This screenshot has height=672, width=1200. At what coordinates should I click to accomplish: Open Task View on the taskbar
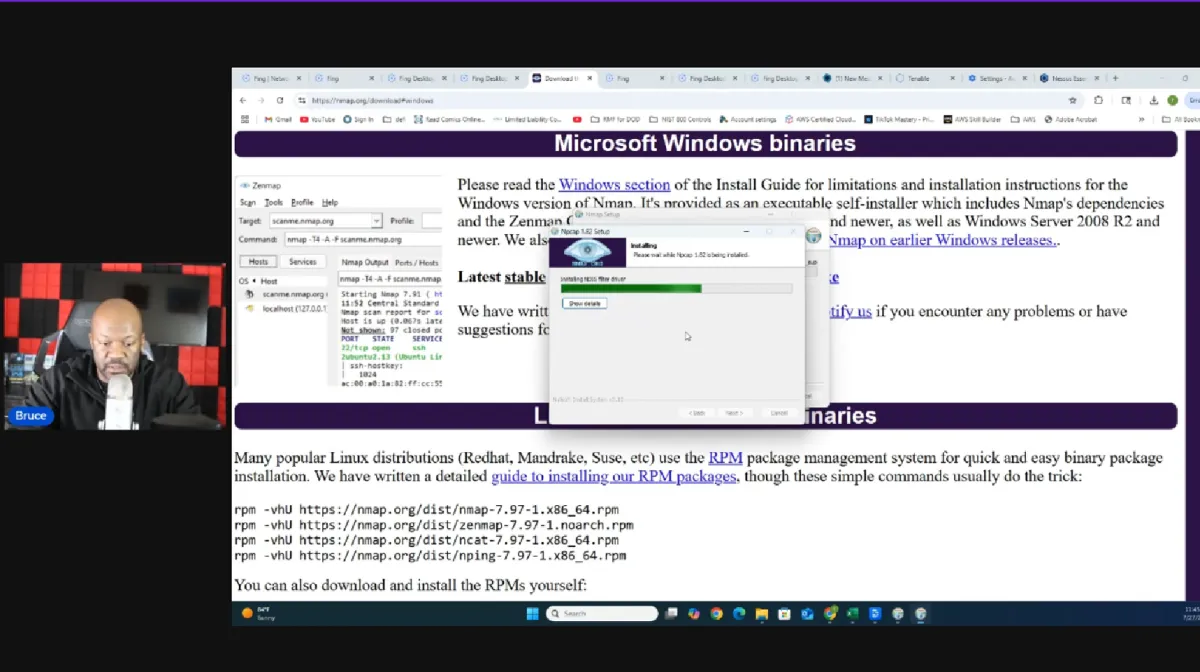coord(671,614)
